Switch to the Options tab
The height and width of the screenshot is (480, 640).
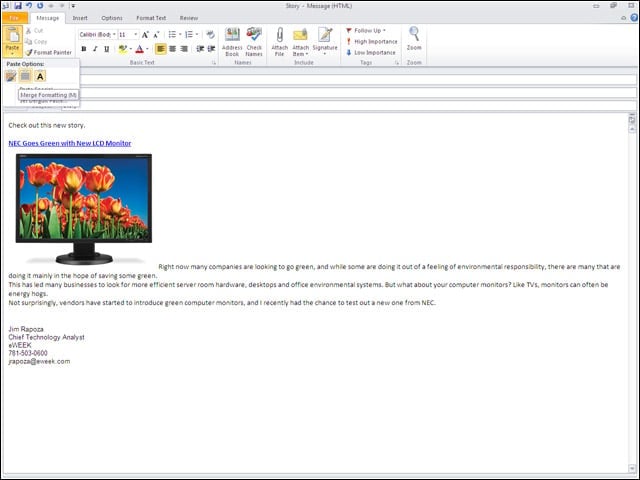pos(111,18)
